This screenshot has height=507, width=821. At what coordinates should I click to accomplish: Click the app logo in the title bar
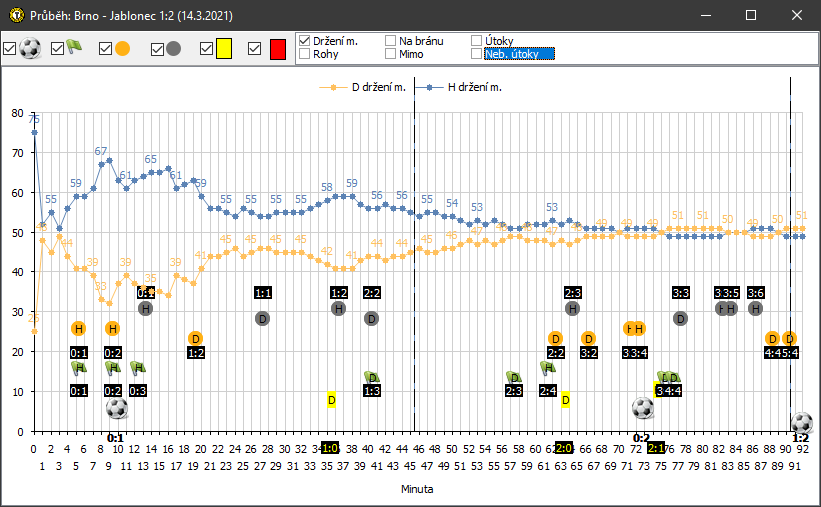pyautogui.click(x=15, y=15)
